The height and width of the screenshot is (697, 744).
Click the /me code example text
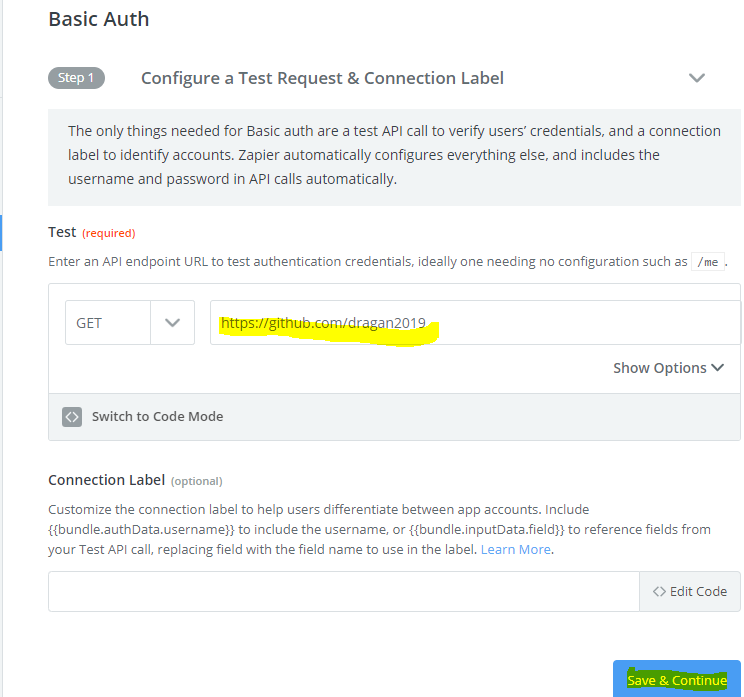point(707,262)
